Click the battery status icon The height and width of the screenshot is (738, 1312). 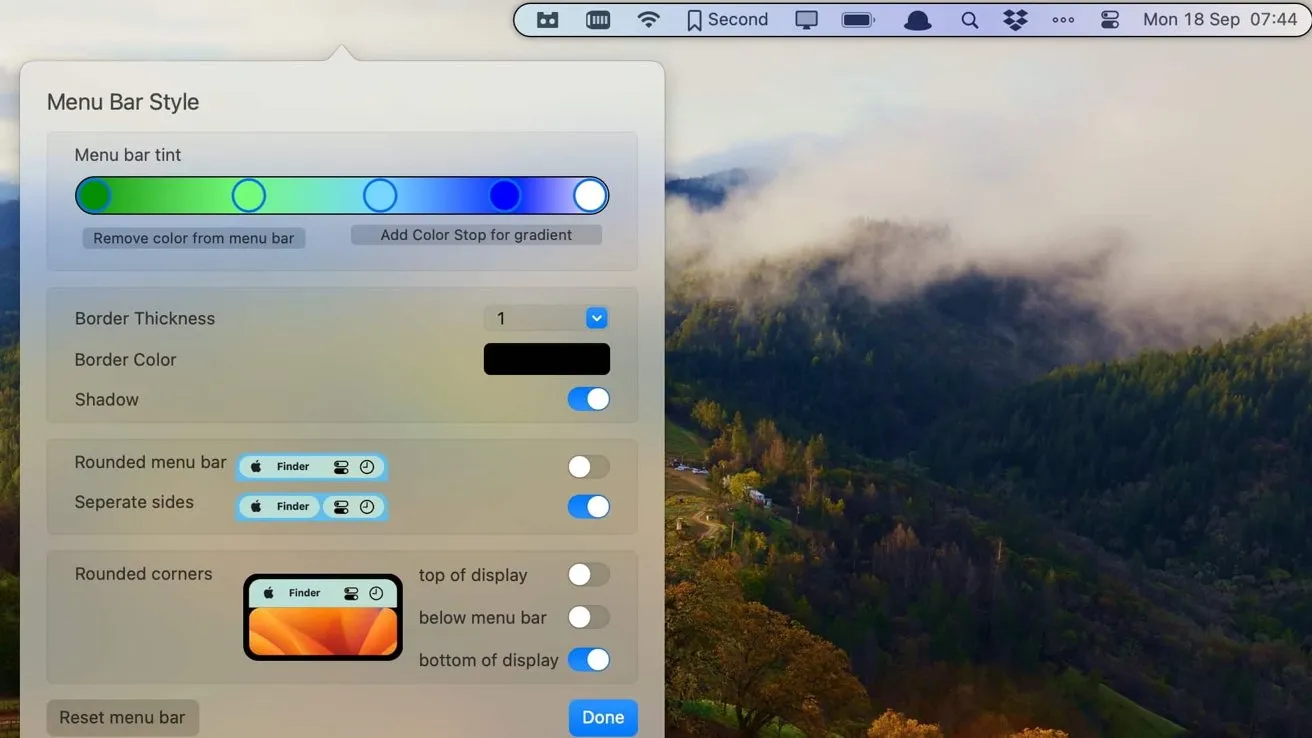858,20
